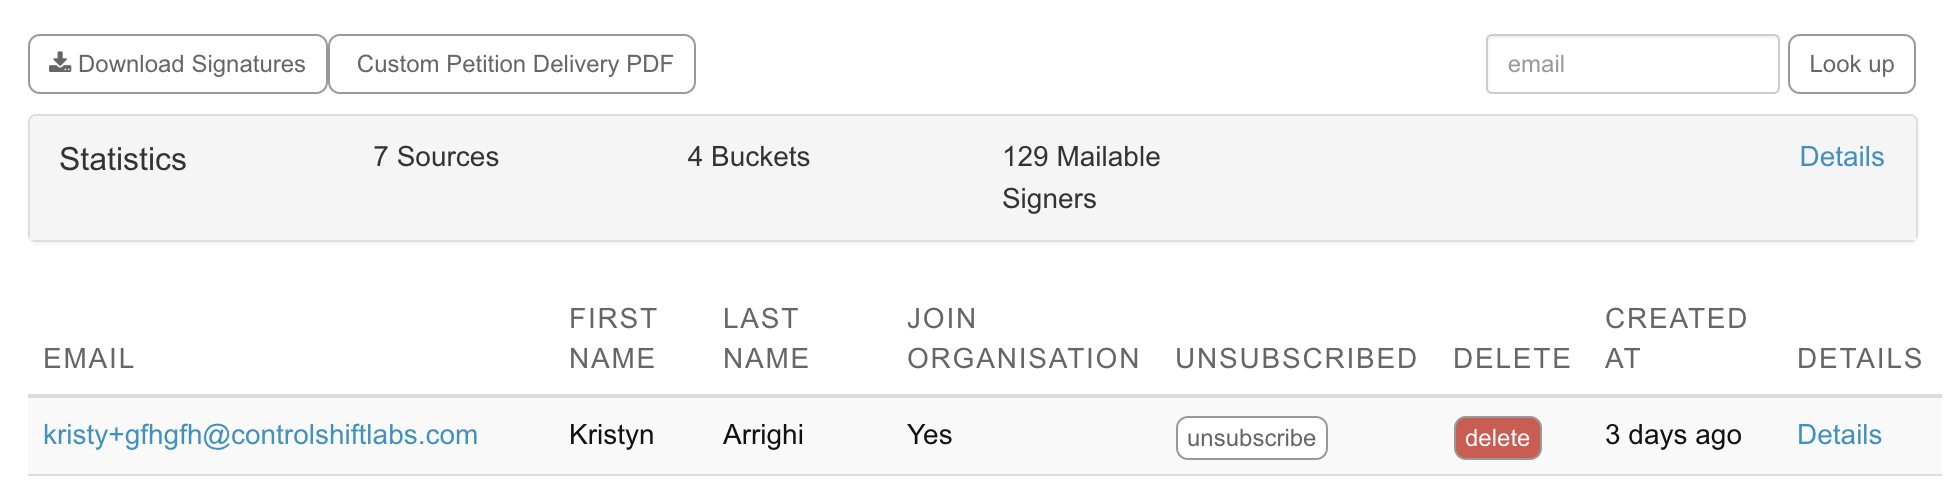Click the 129 Mailable Signers statistic
The width and height of the screenshot is (1944, 486).
tap(1081, 178)
